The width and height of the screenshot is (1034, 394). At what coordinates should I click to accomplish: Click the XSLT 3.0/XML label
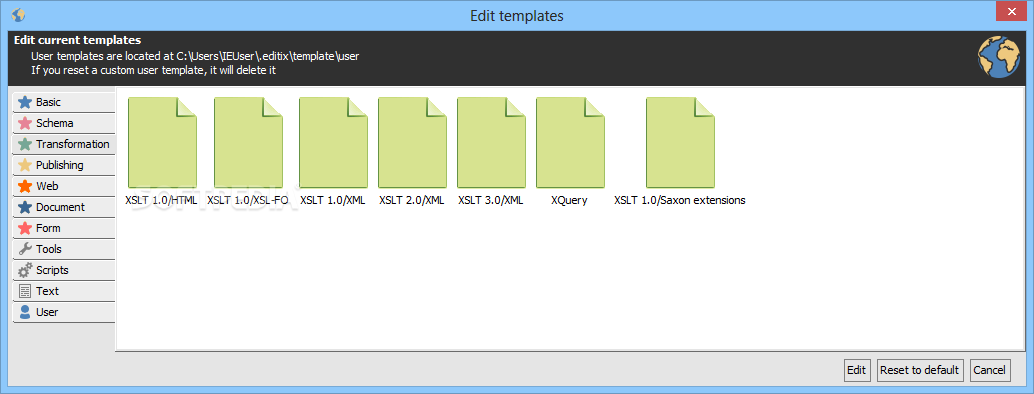pos(491,200)
